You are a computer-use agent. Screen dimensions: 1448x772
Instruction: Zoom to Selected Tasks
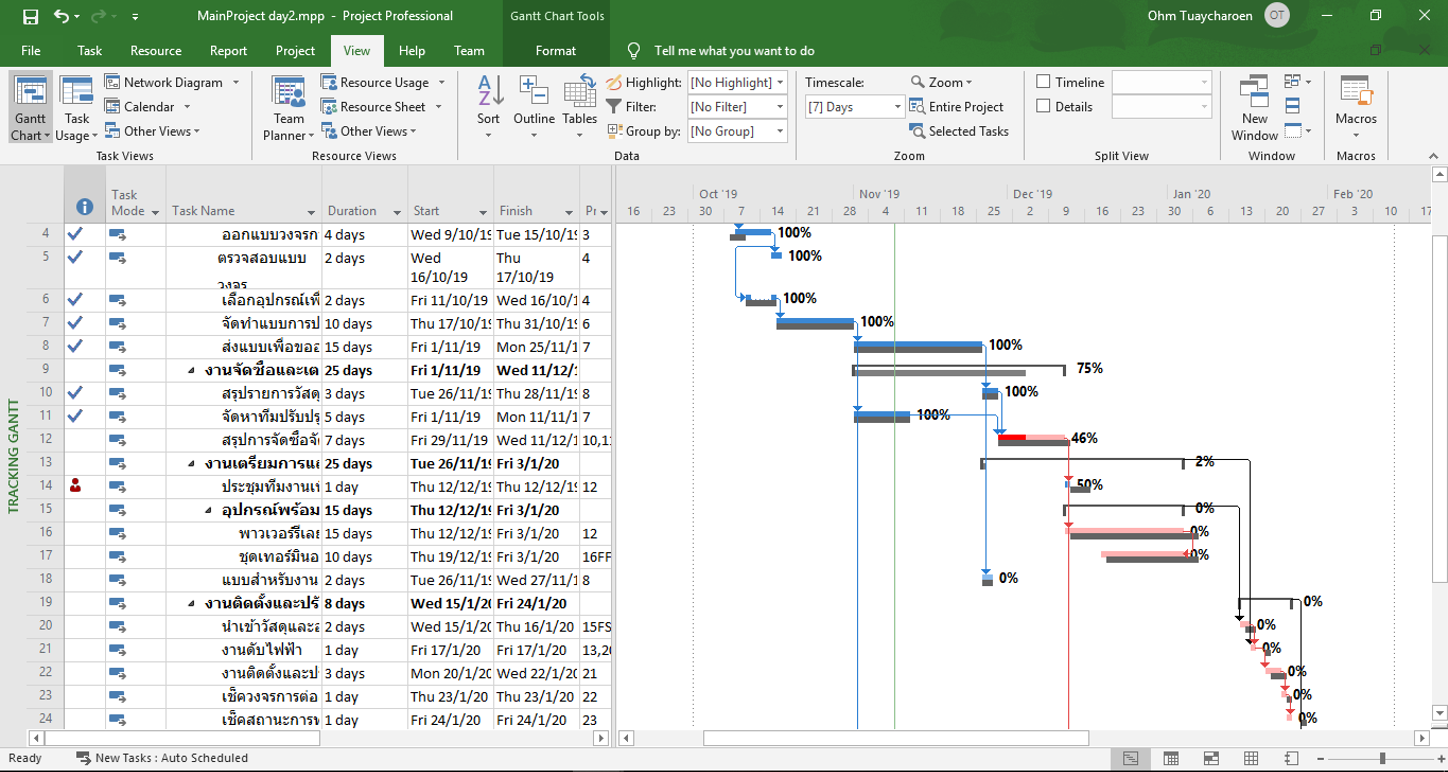(959, 131)
